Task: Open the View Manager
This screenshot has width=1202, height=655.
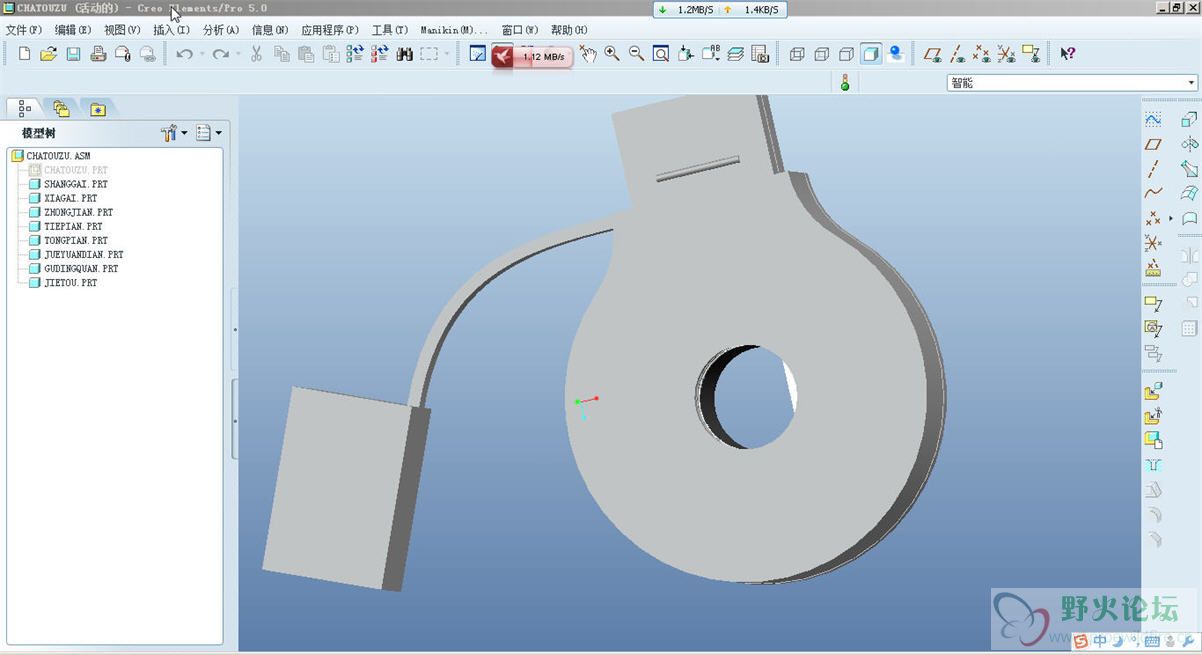Action: (x=760, y=54)
